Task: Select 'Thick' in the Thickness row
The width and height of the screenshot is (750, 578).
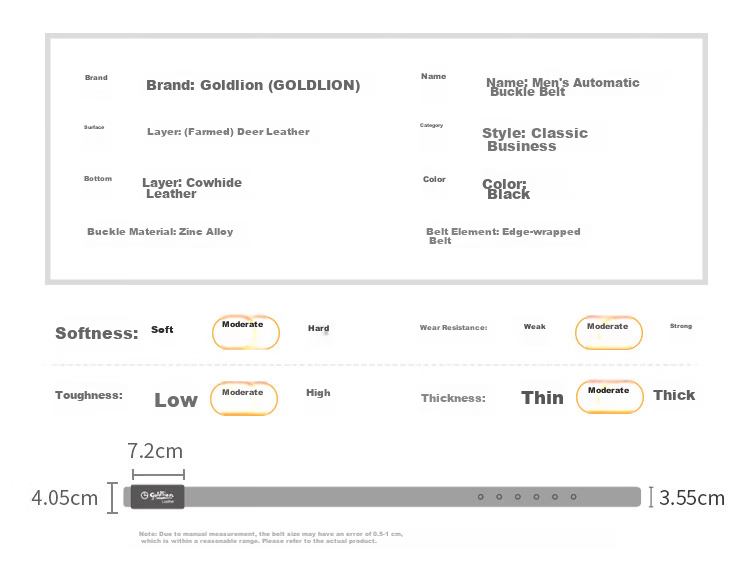Action: [674, 395]
